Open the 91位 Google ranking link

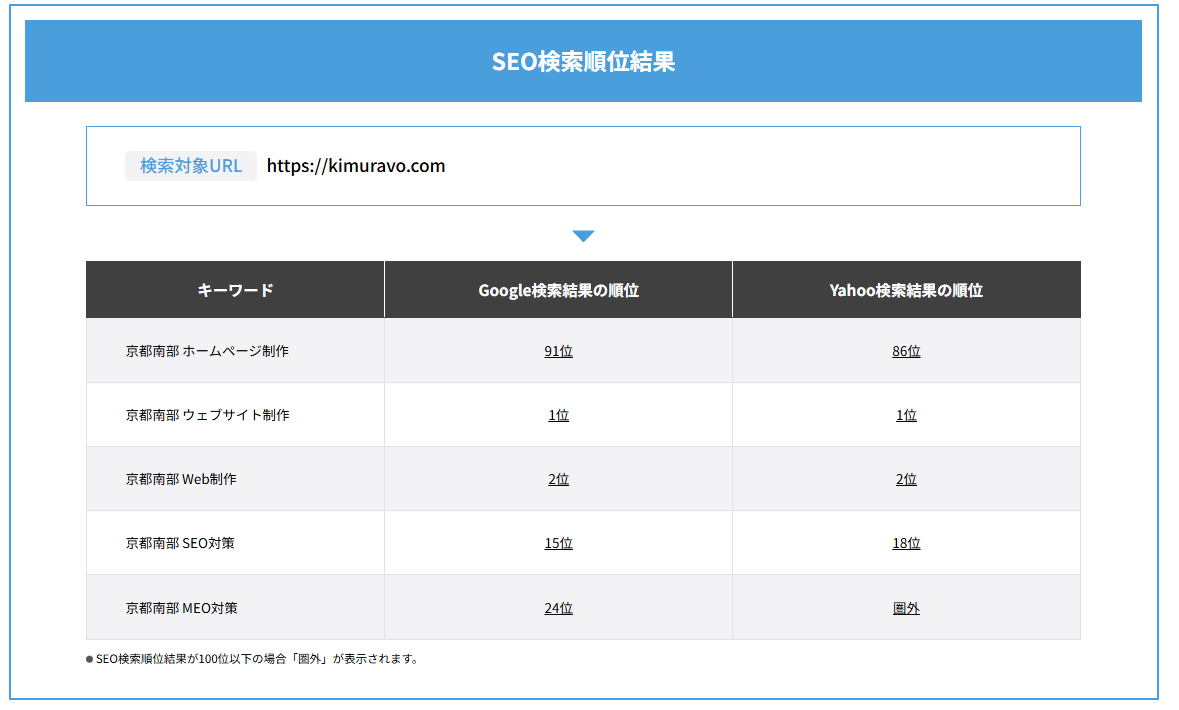pyautogui.click(x=558, y=350)
